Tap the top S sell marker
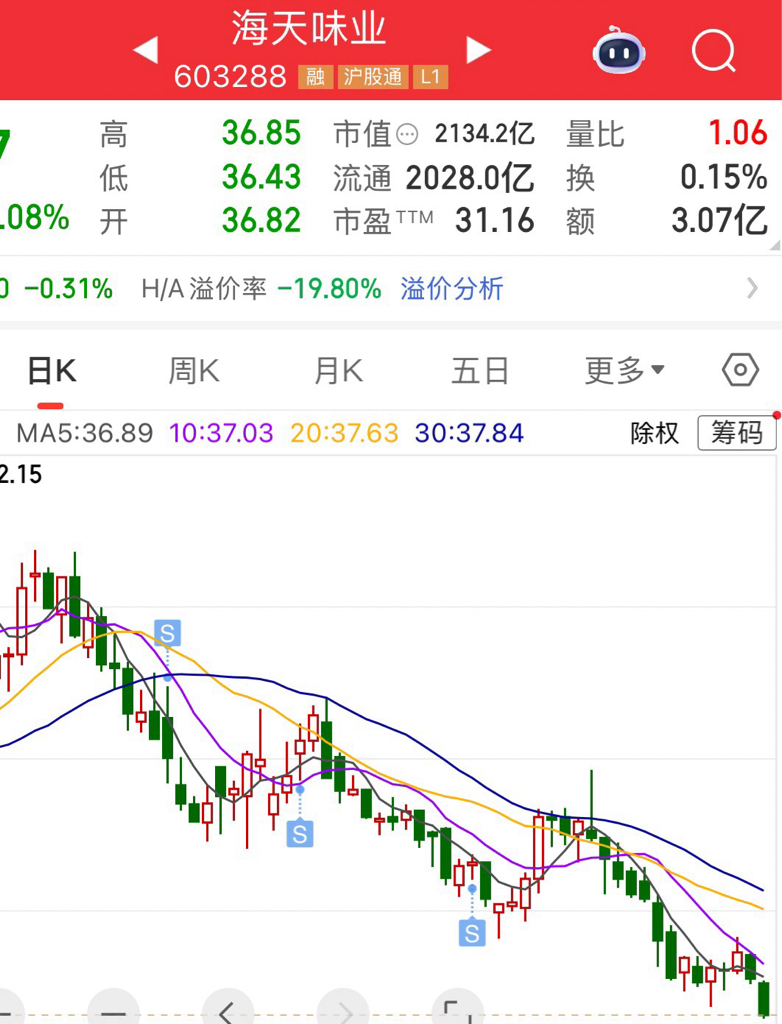The height and width of the screenshot is (1024, 782). point(167,633)
